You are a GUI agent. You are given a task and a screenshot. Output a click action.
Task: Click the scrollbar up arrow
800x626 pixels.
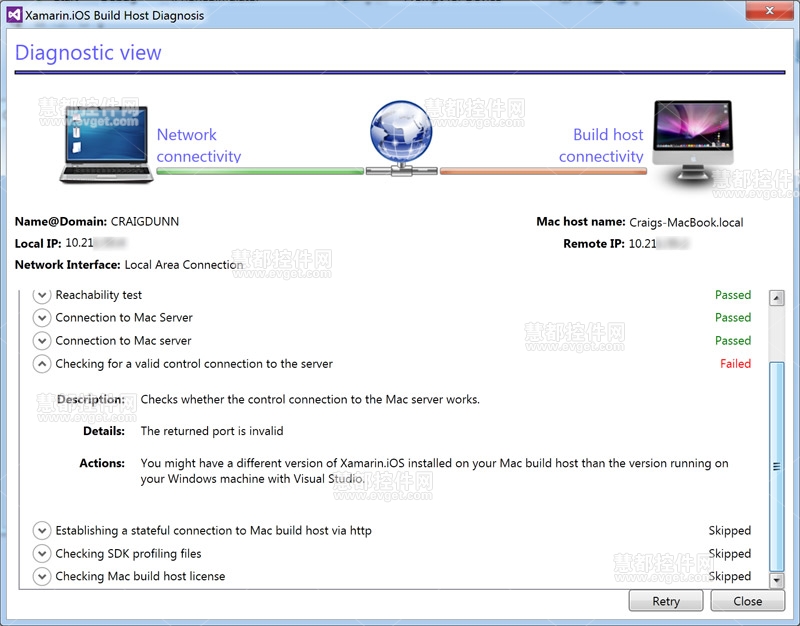[x=777, y=297]
